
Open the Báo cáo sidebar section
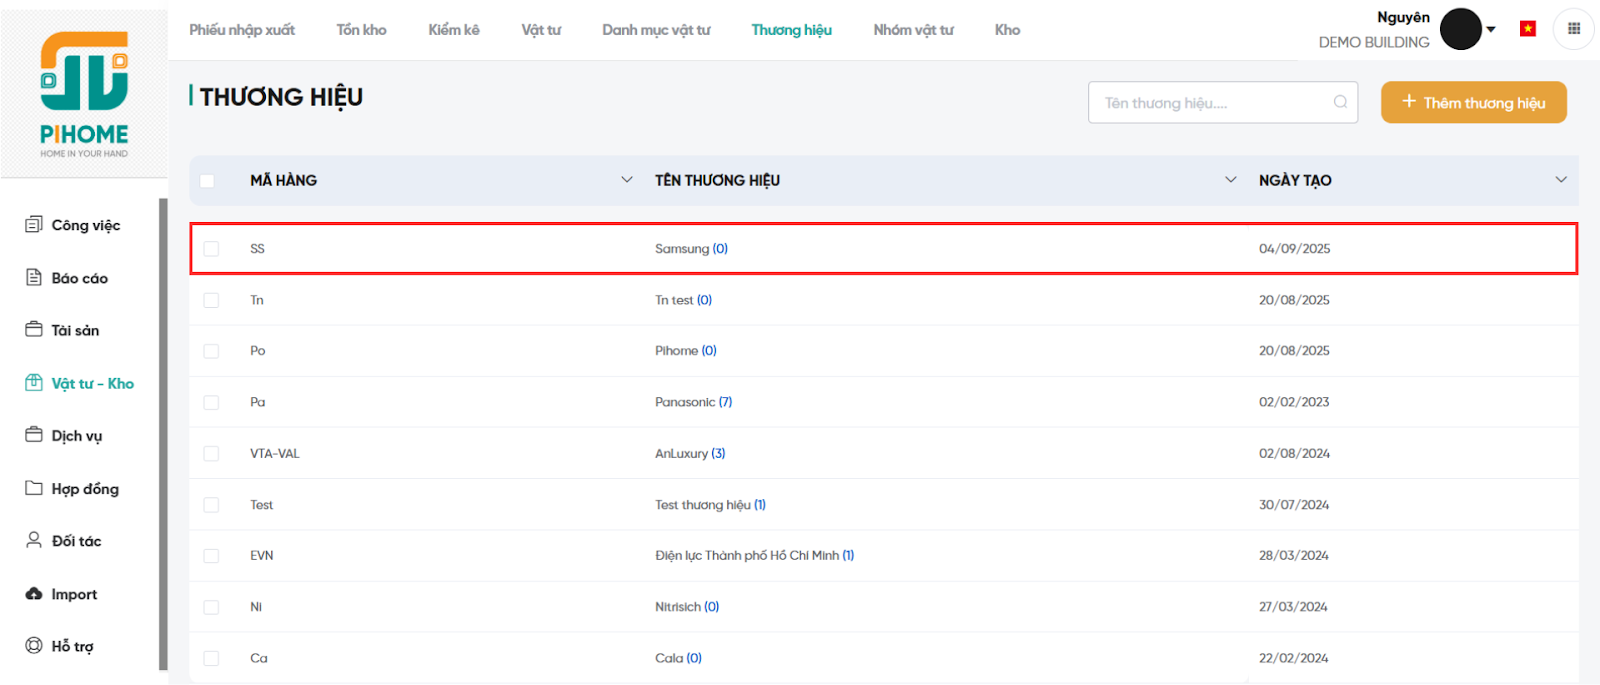click(79, 278)
